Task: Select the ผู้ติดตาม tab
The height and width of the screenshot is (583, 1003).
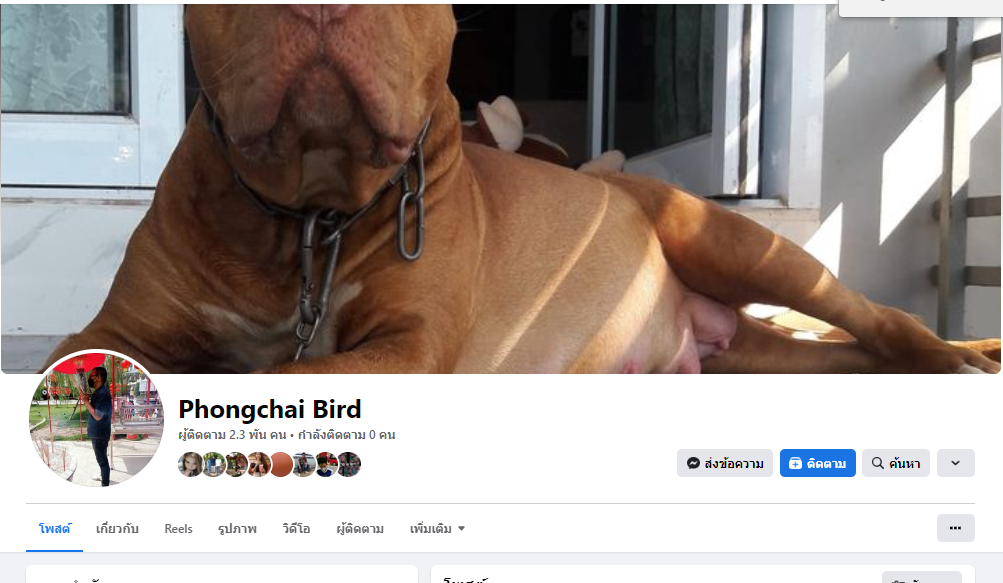Action: [360, 529]
